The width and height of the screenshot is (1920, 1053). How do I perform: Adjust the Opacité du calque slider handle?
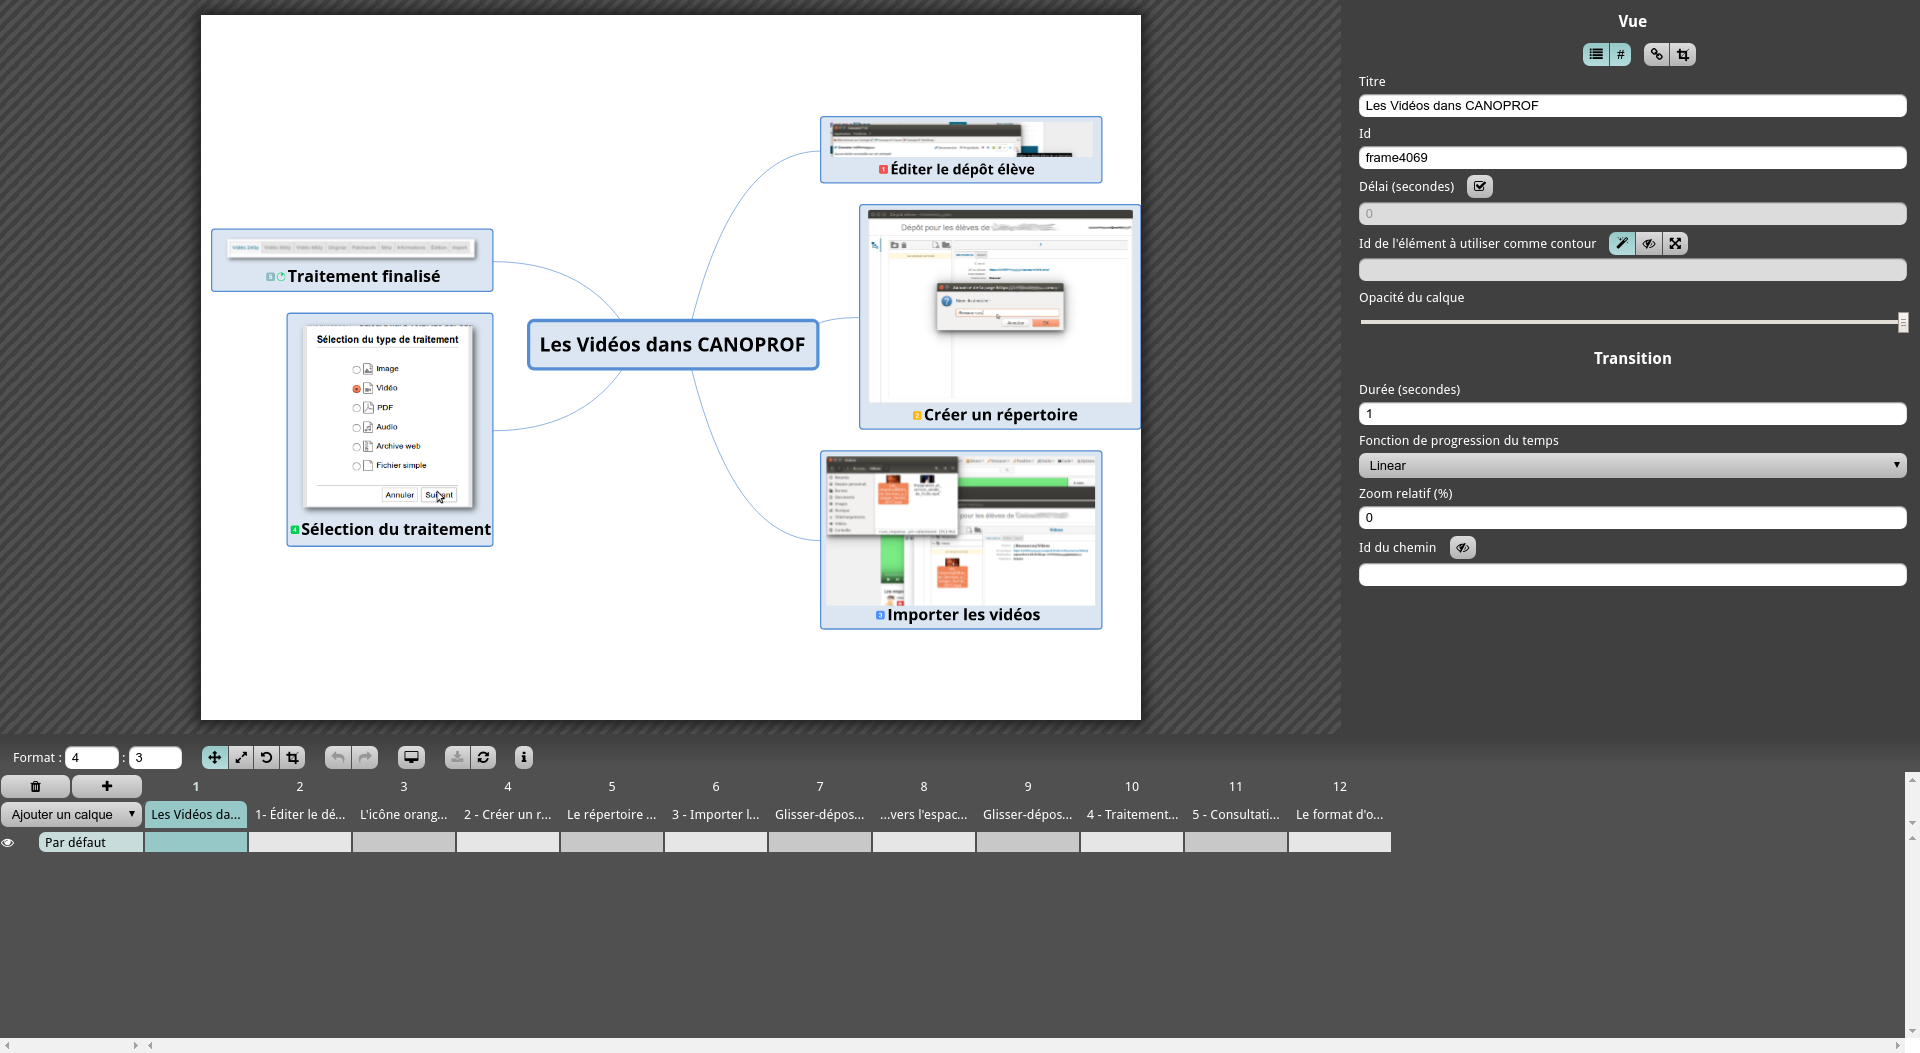[1903, 322]
